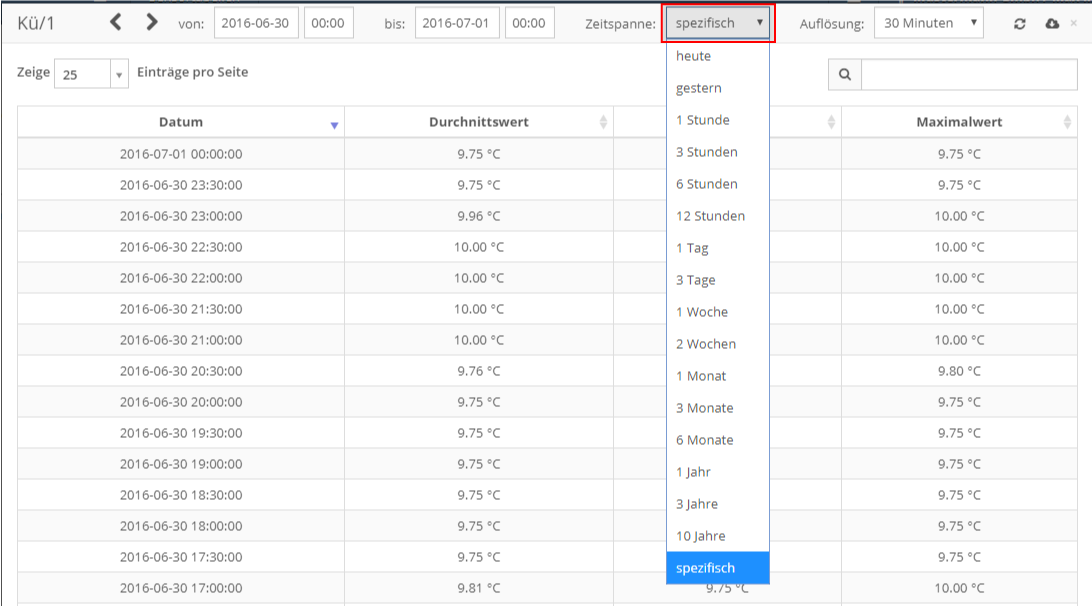This screenshot has height=606, width=1092.
Task: Click date cell 2016-06-30 19:00:00
Action: point(181,464)
